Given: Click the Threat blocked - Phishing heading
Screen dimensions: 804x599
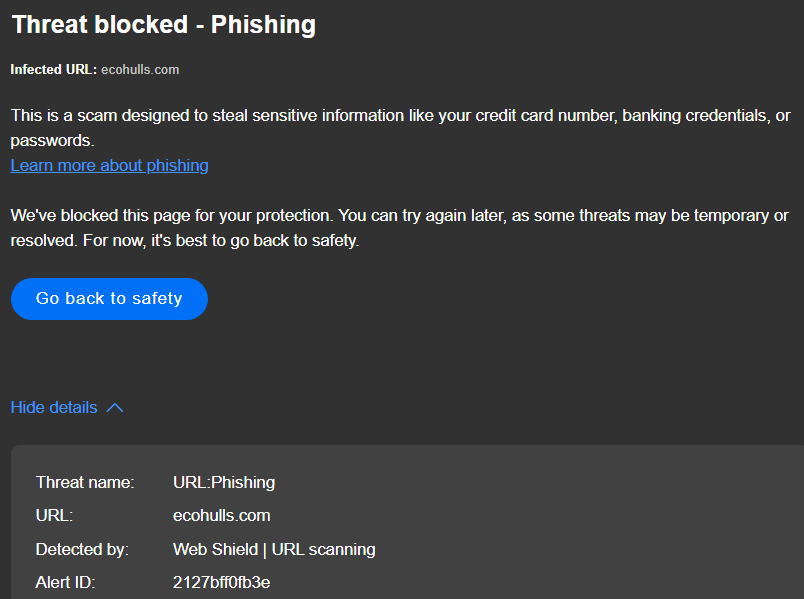Looking at the screenshot, I should (x=164, y=25).
